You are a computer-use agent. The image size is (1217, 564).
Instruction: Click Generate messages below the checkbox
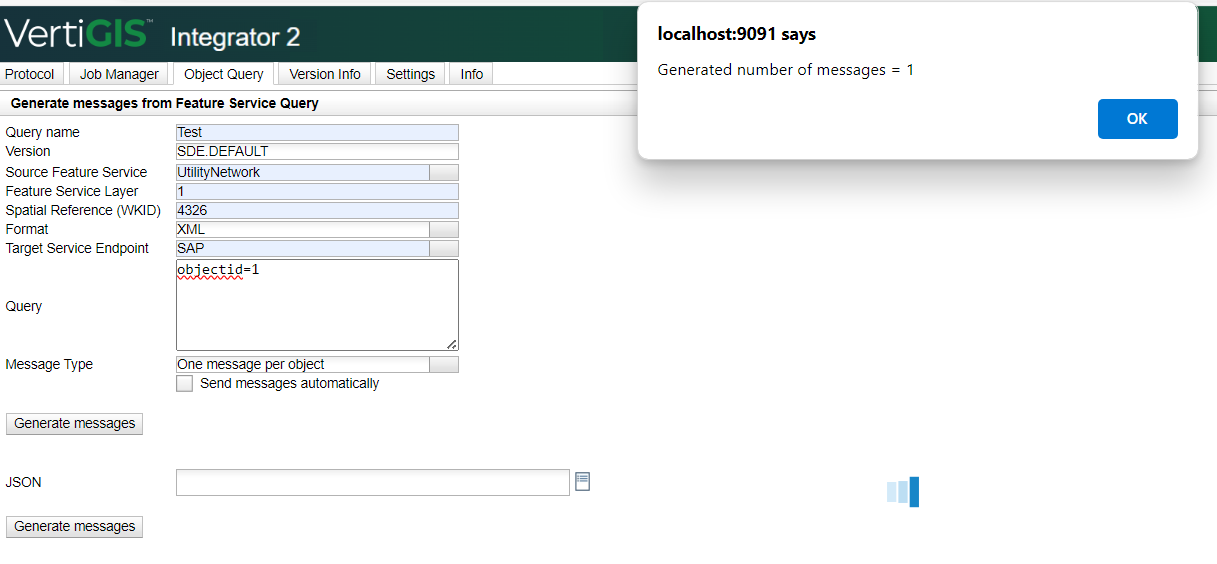75,424
